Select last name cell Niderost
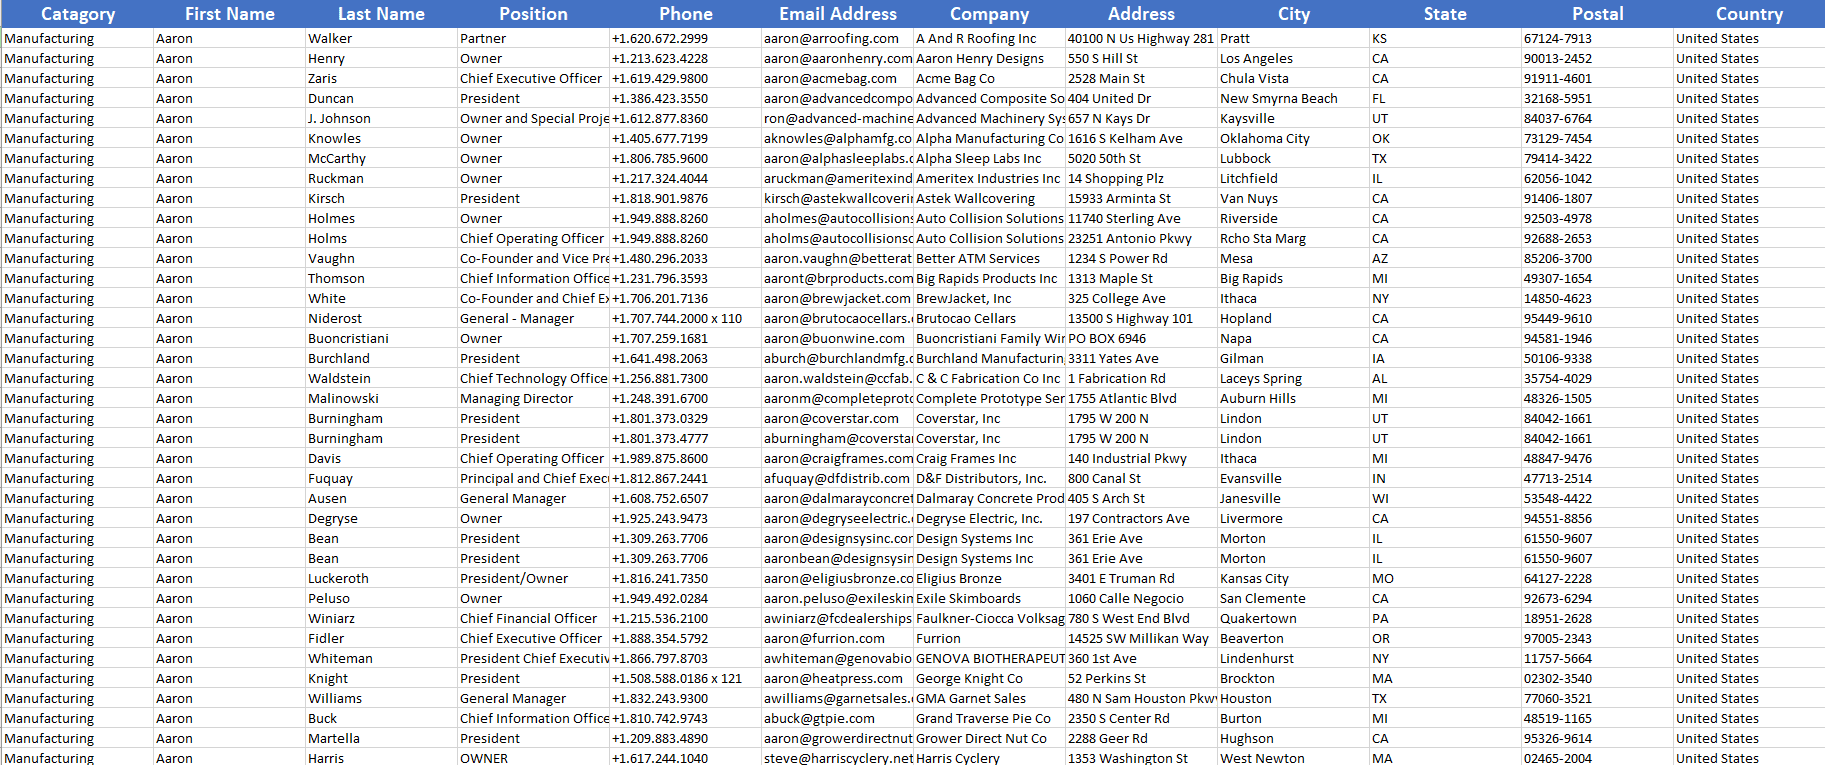The image size is (1825, 765). click(x=381, y=318)
